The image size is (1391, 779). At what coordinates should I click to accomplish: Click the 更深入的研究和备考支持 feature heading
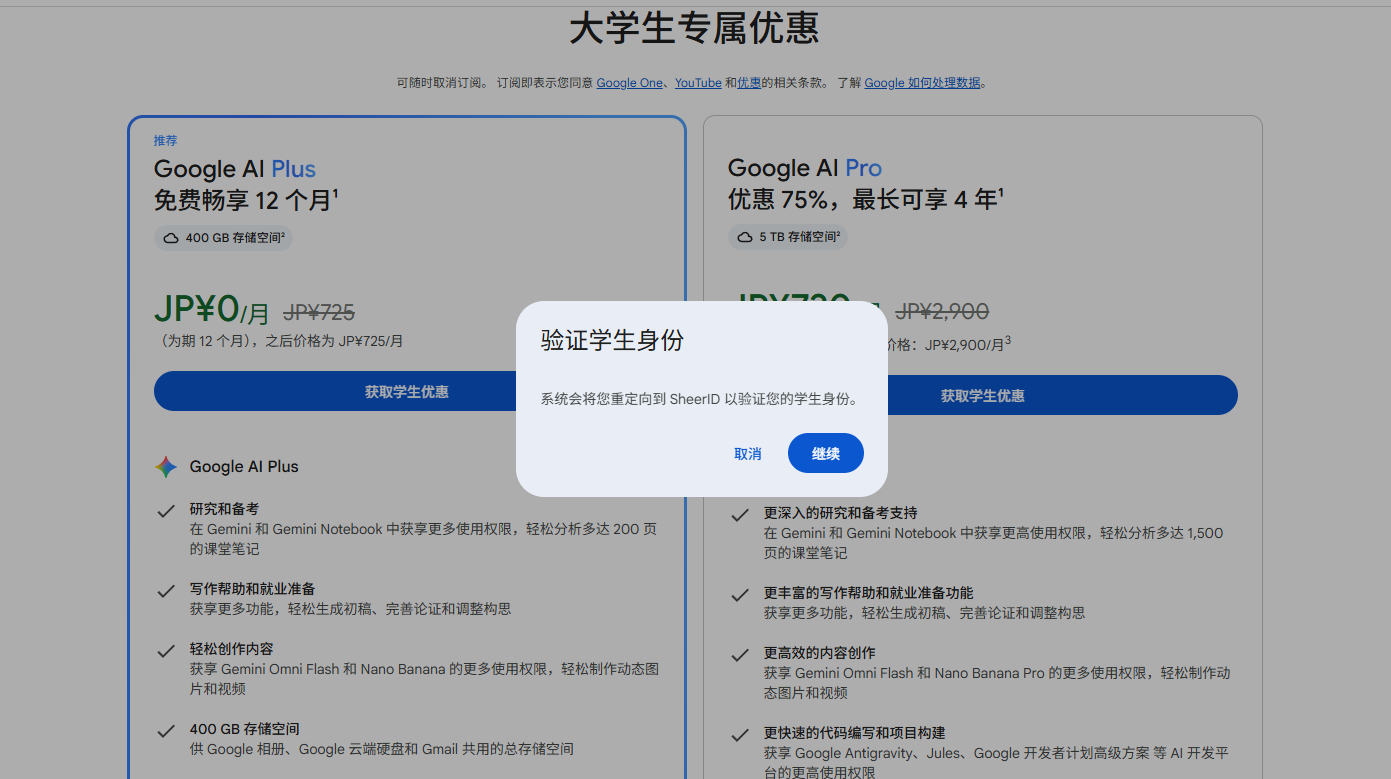(841, 513)
